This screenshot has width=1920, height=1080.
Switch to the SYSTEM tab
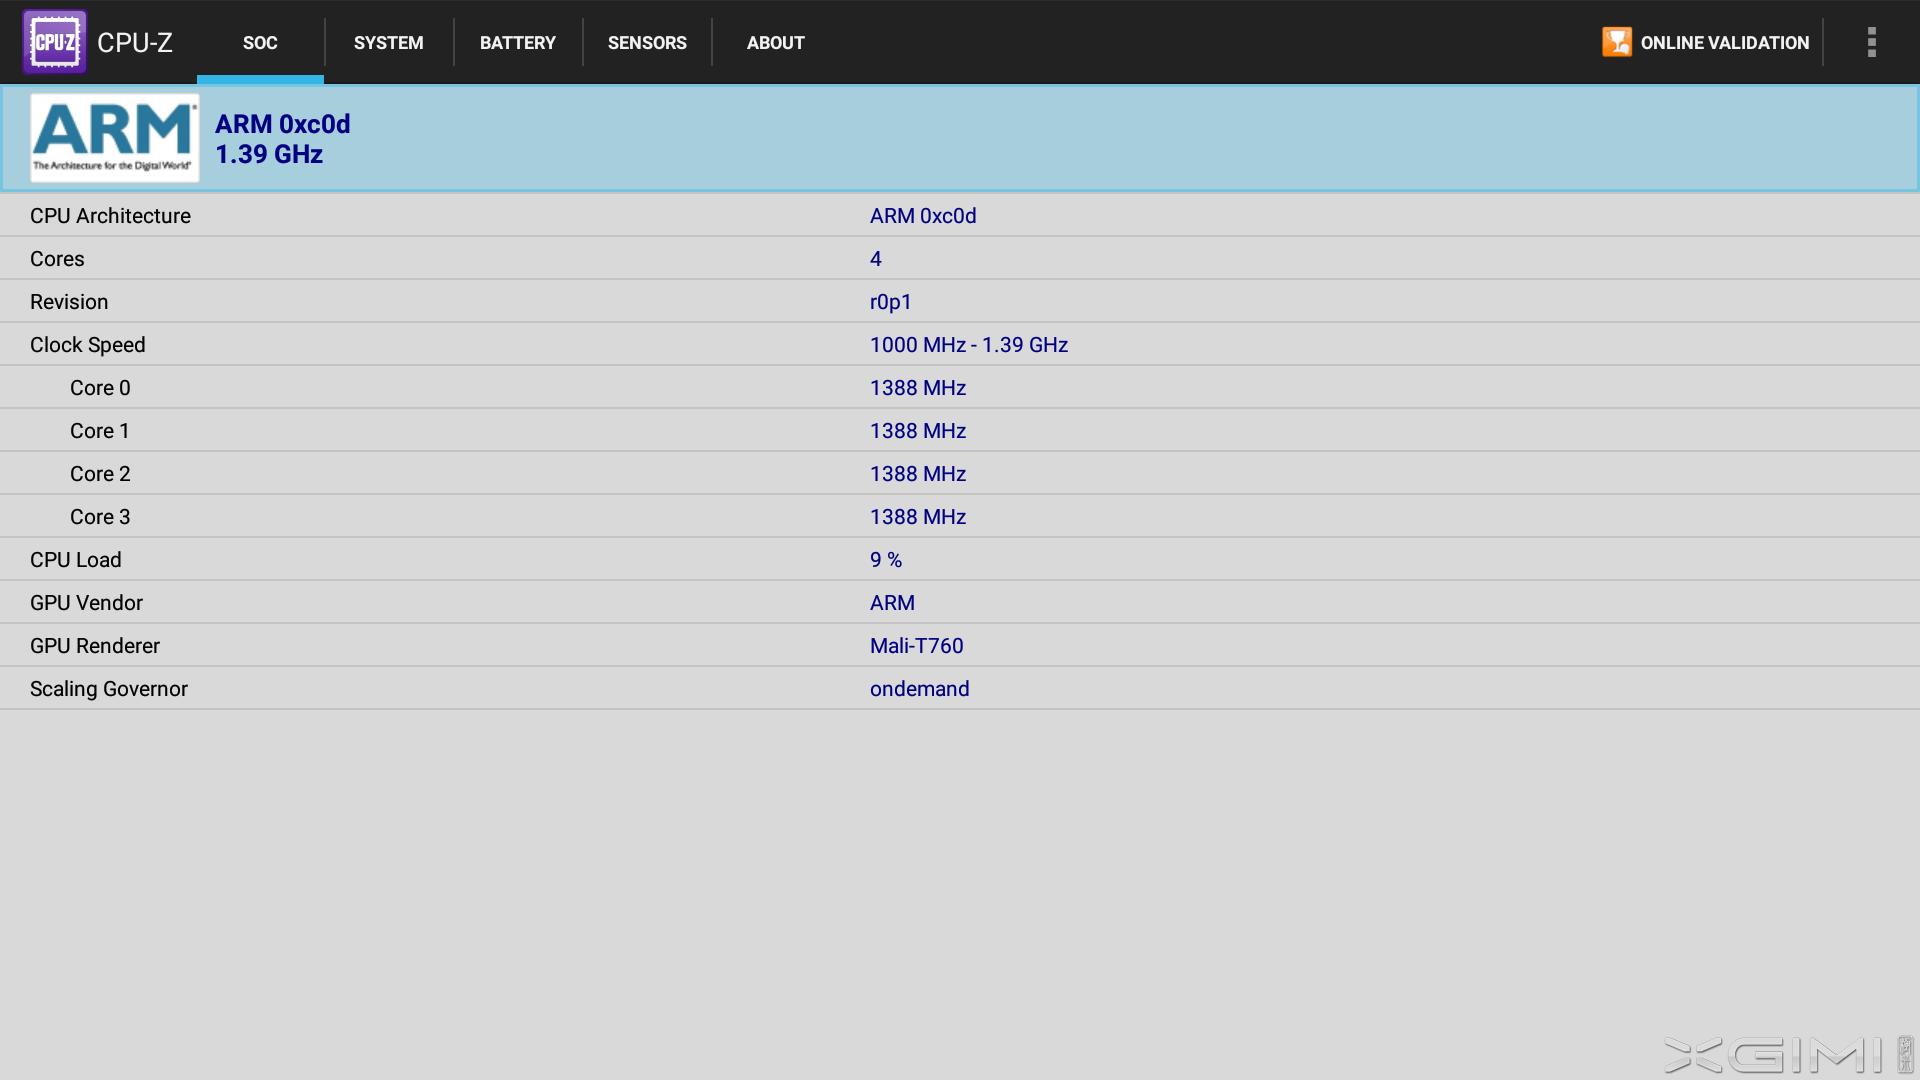(x=388, y=43)
